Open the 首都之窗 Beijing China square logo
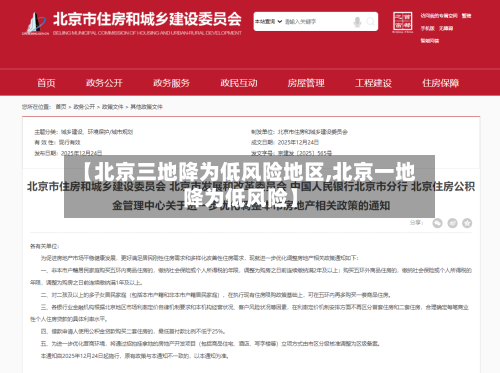 (403, 22)
